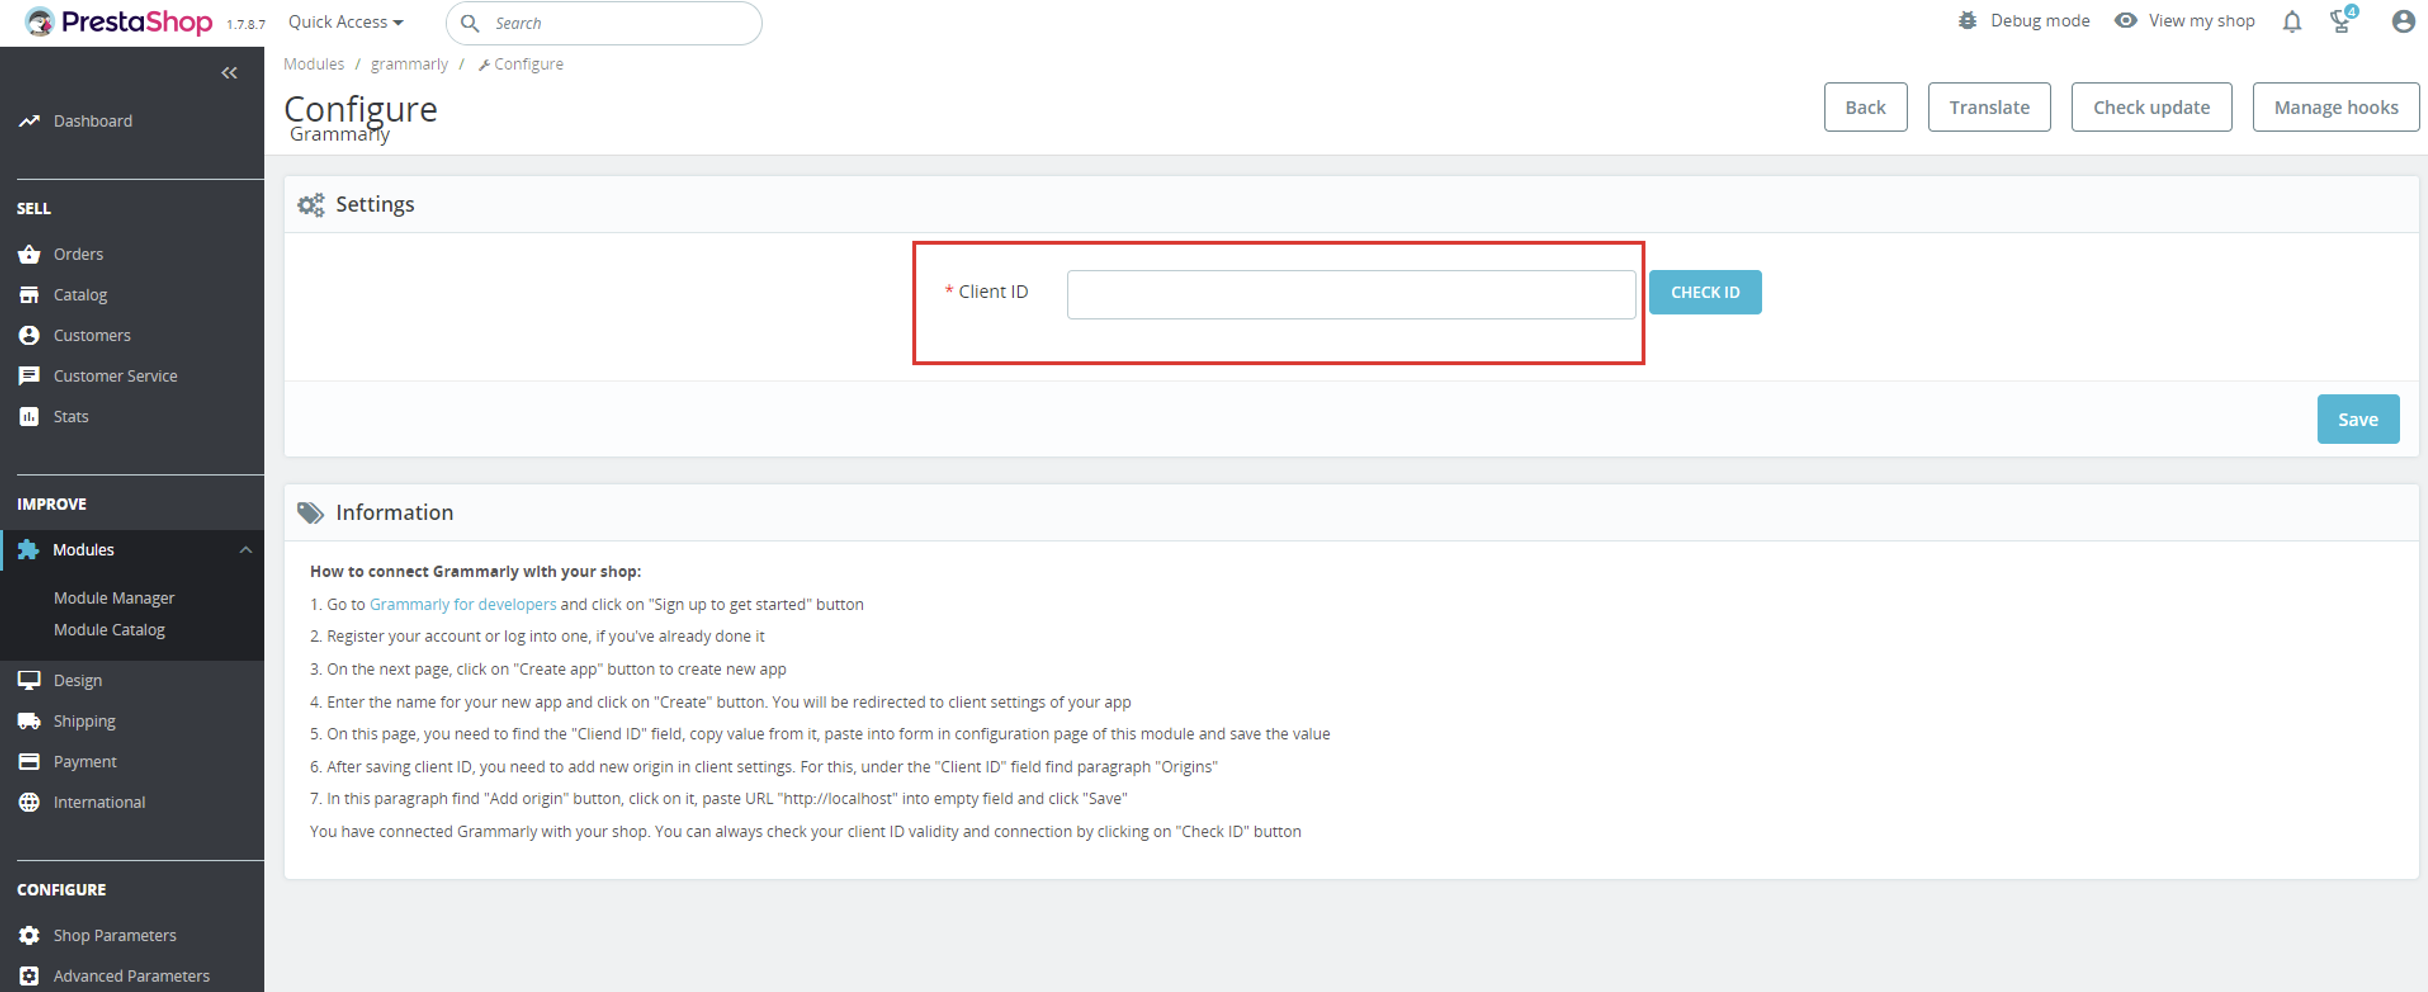Image resolution: width=2428 pixels, height=992 pixels.
Task: Focus the Client ID input field
Action: click(x=1351, y=294)
